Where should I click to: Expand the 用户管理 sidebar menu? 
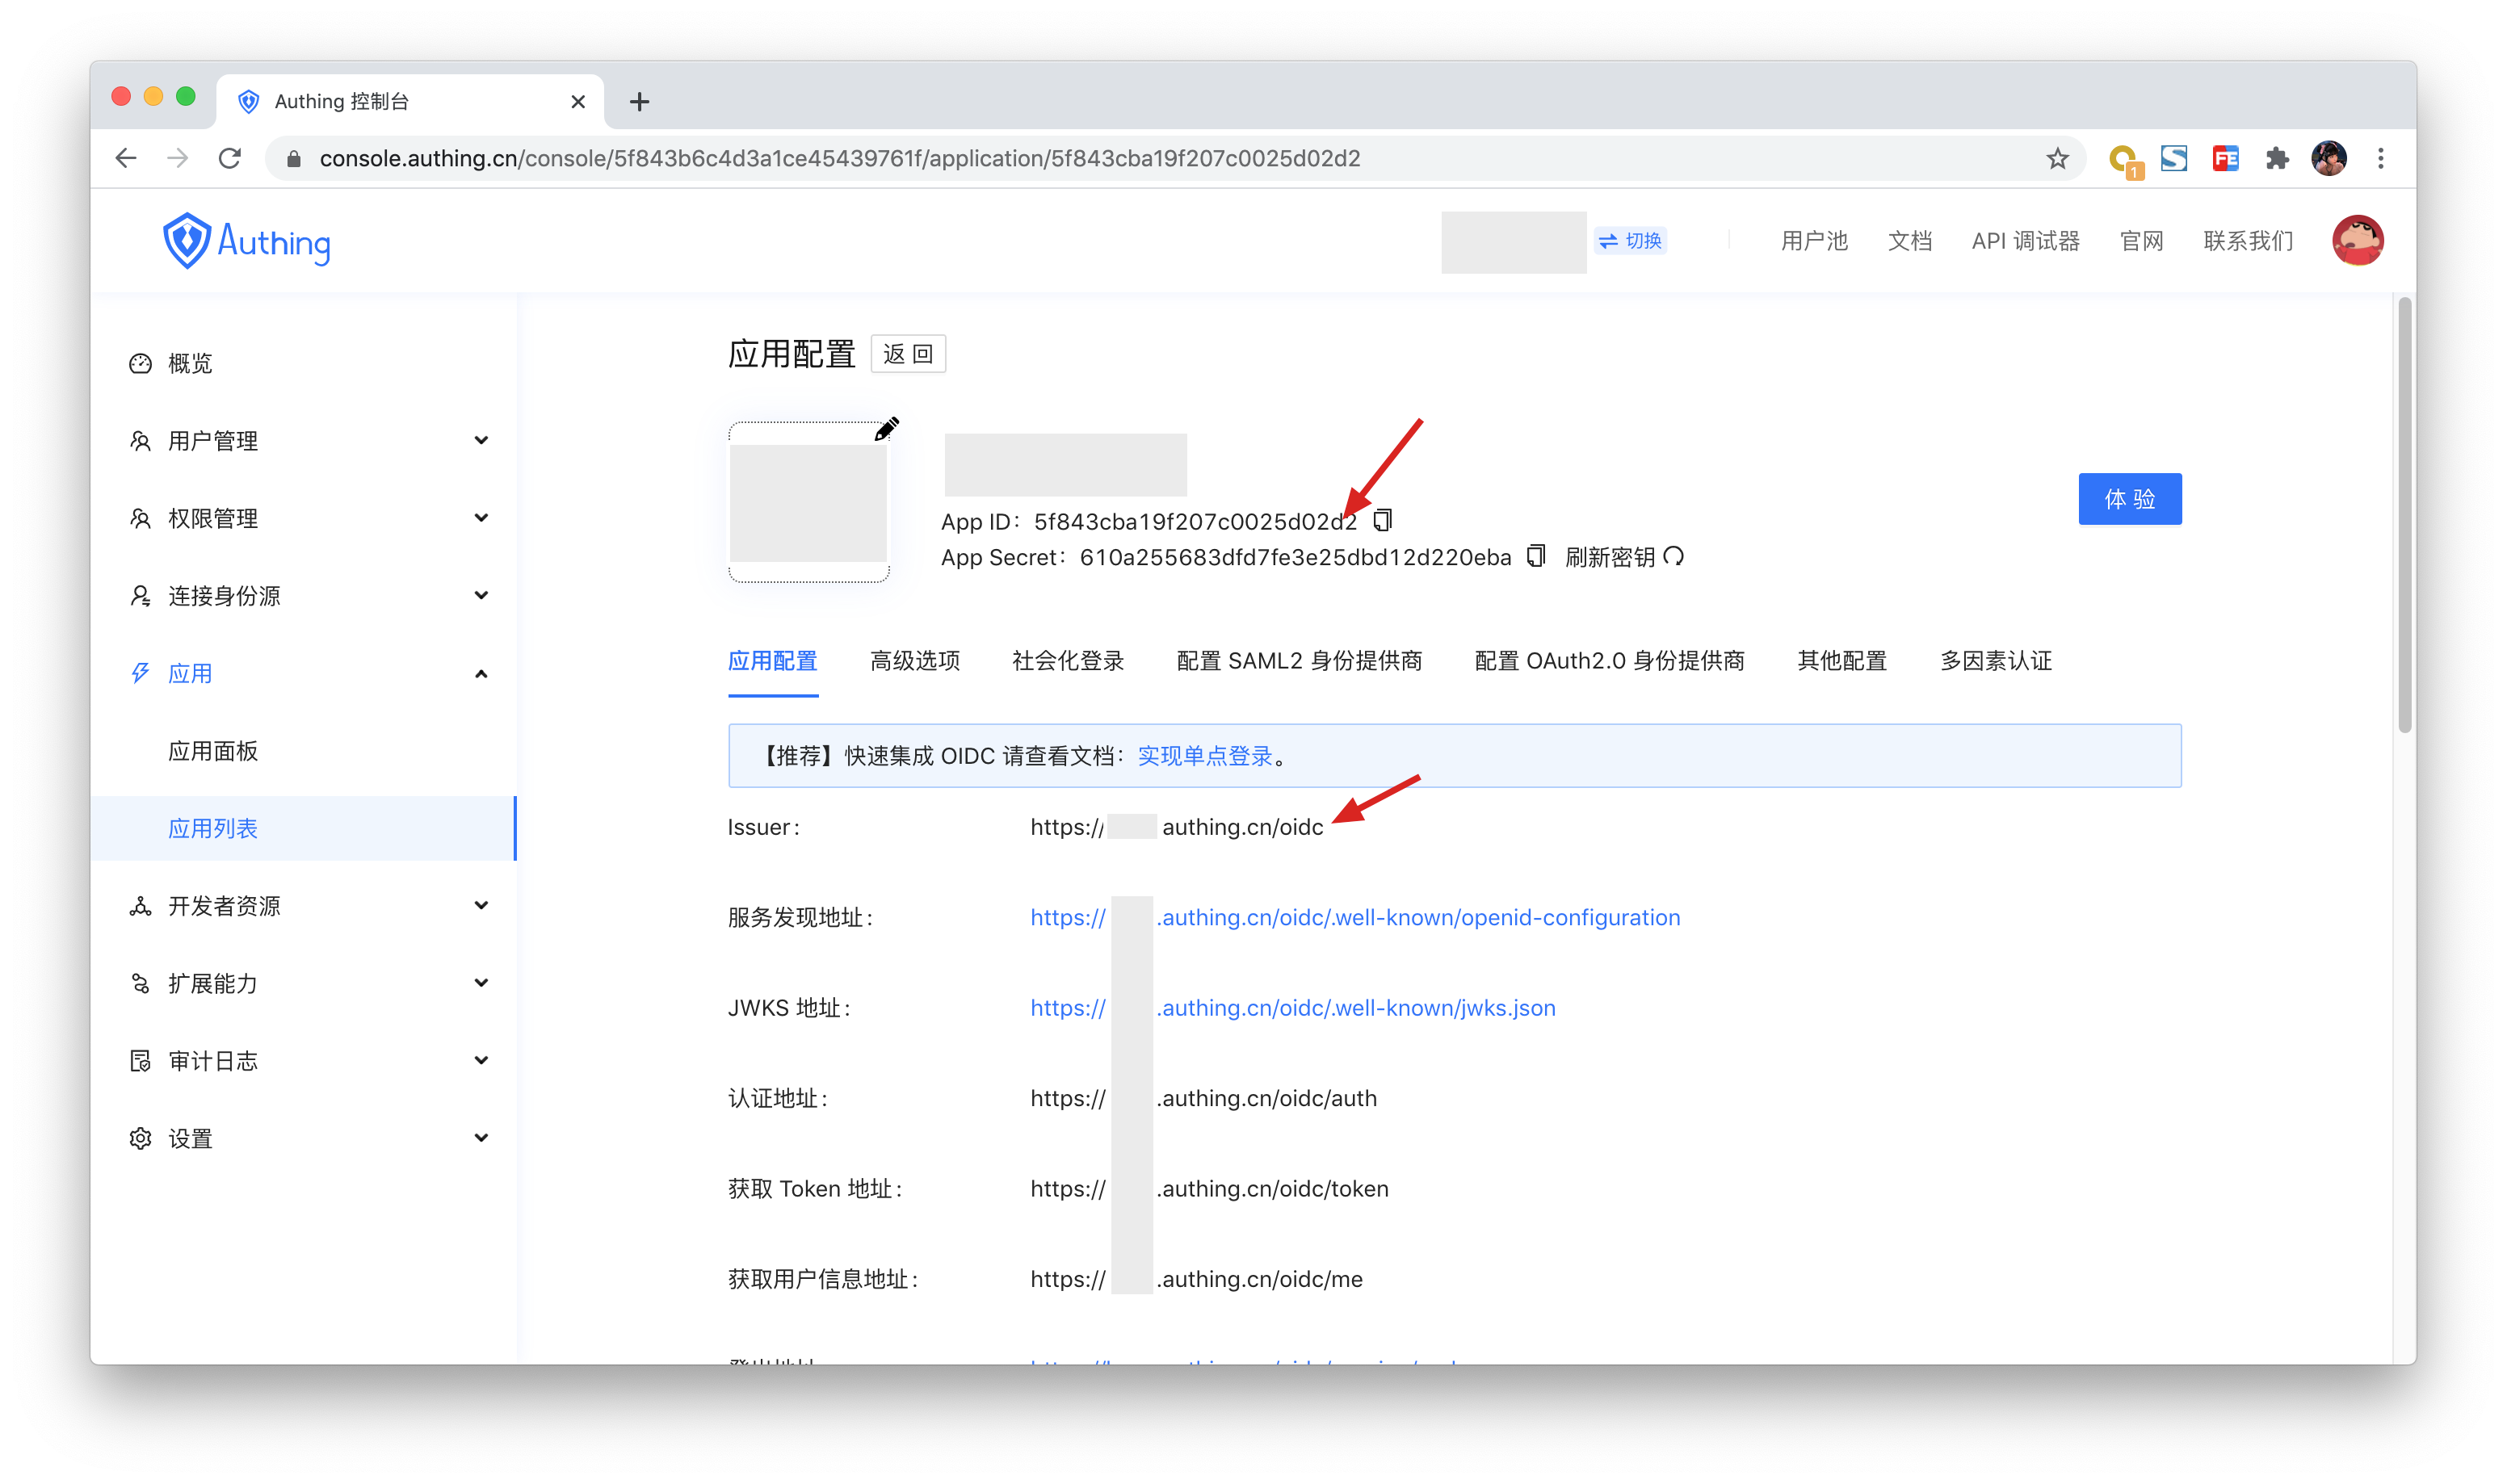coord(481,440)
